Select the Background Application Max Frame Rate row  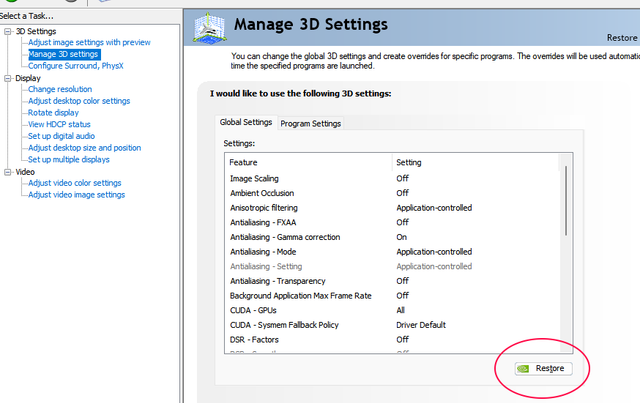coord(391,296)
